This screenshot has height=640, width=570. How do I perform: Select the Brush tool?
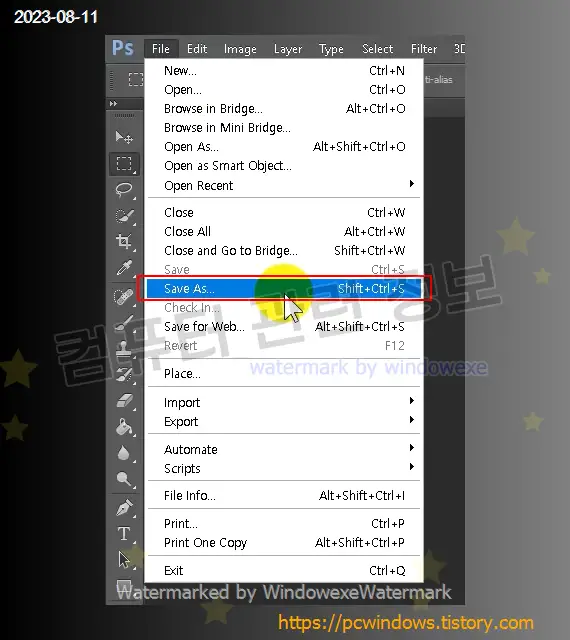click(x=124, y=323)
